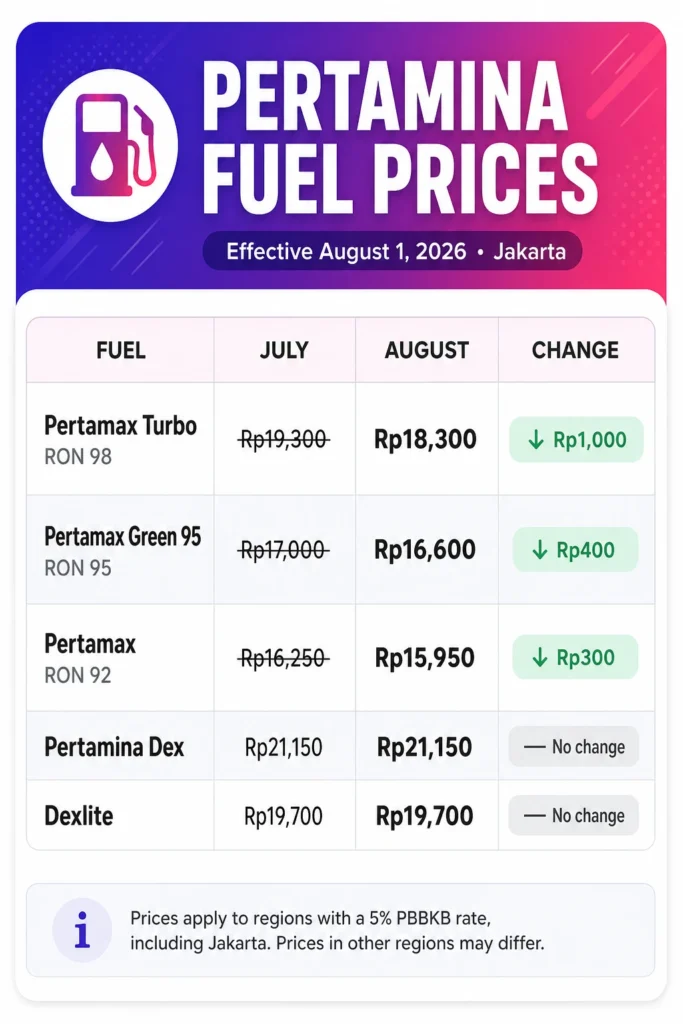Click August price Rp16,600 for Pertamax Green 95
The image size is (683, 1024).
coord(424,550)
